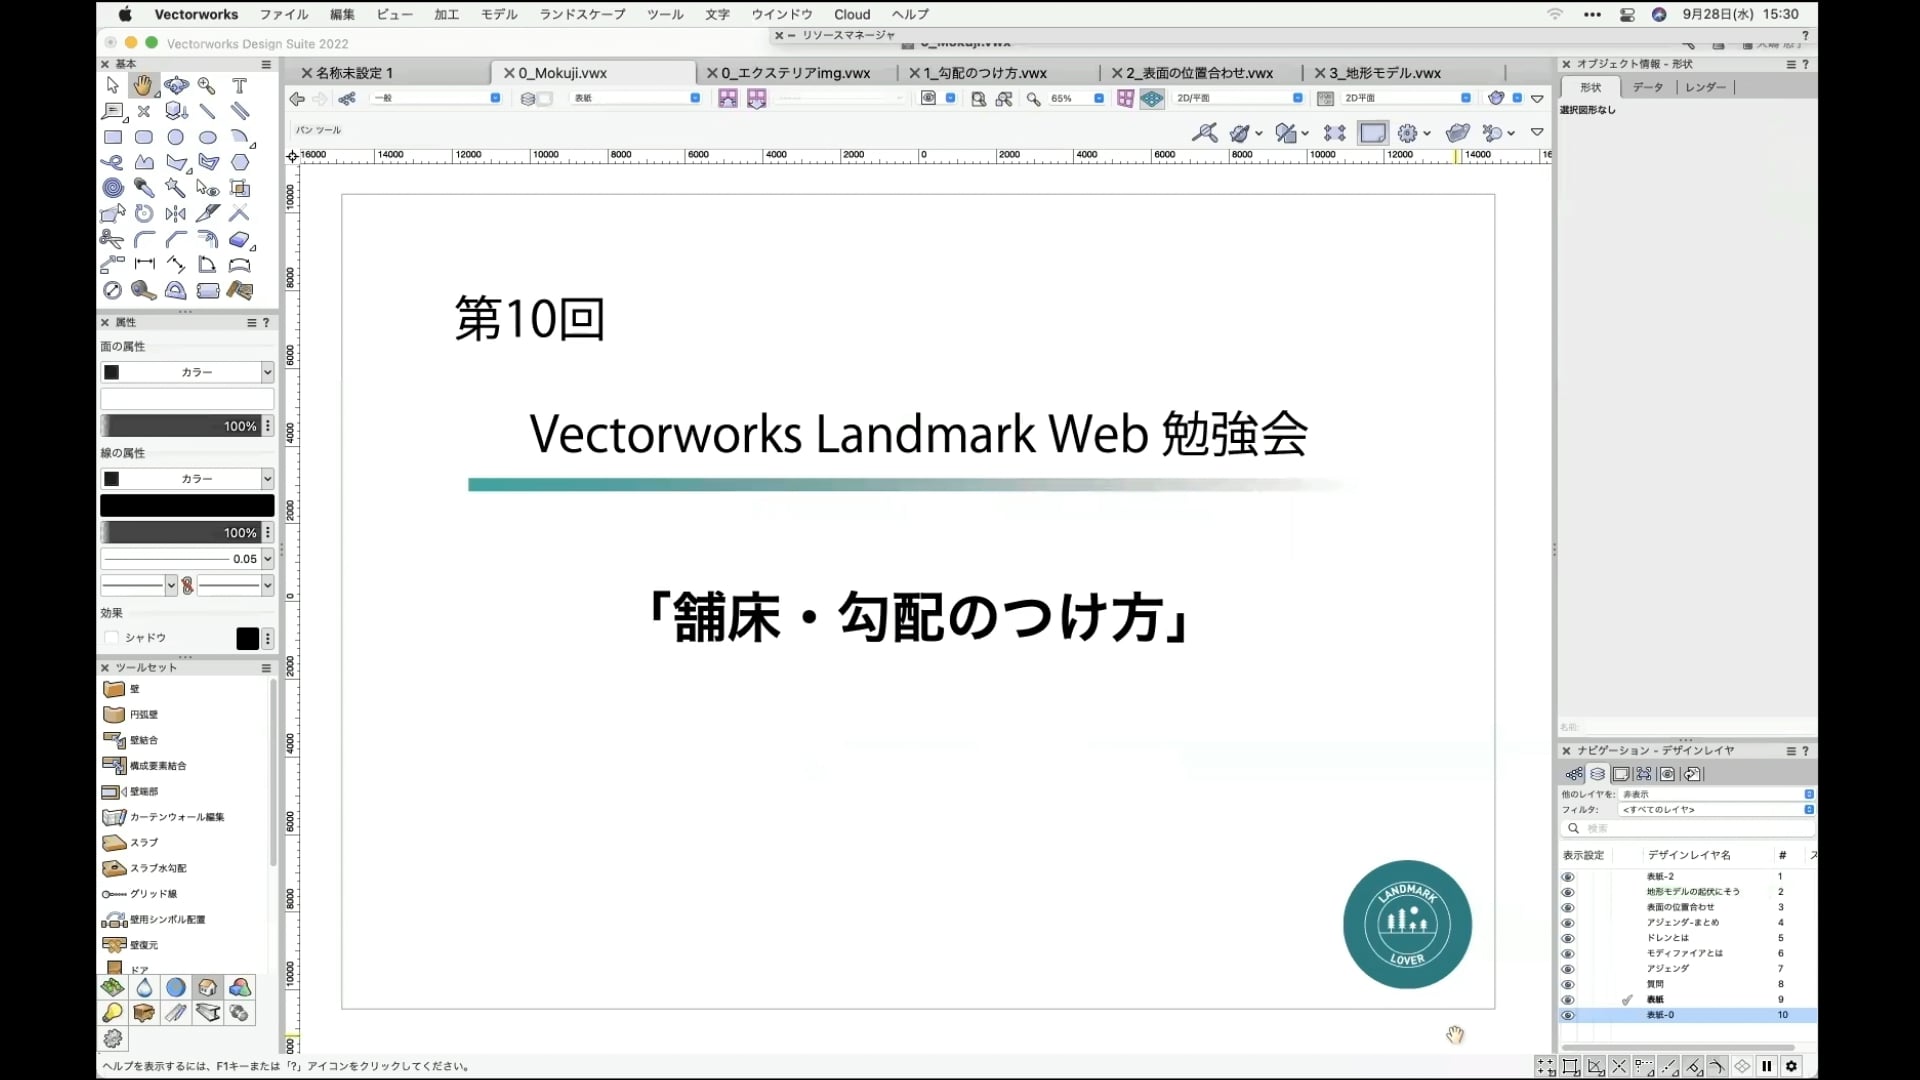
Task: Open the ランドスケープ menu
Action: pos(582,14)
